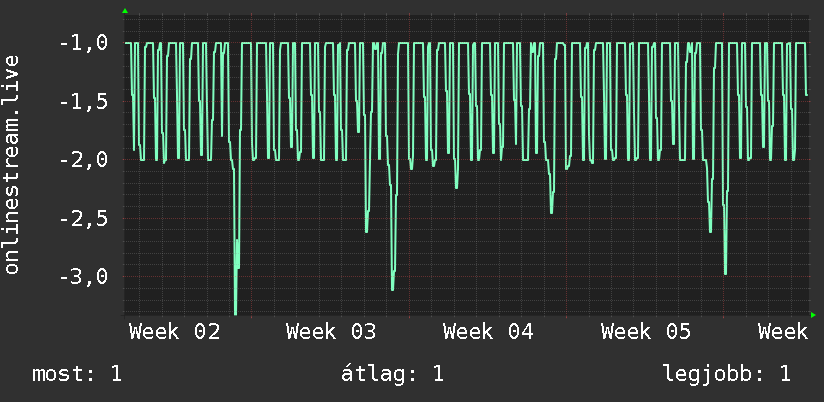Viewport: 824px width, 402px height.
Task: Click the "onlinestream.live" vertical axis title
Action: [12, 164]
